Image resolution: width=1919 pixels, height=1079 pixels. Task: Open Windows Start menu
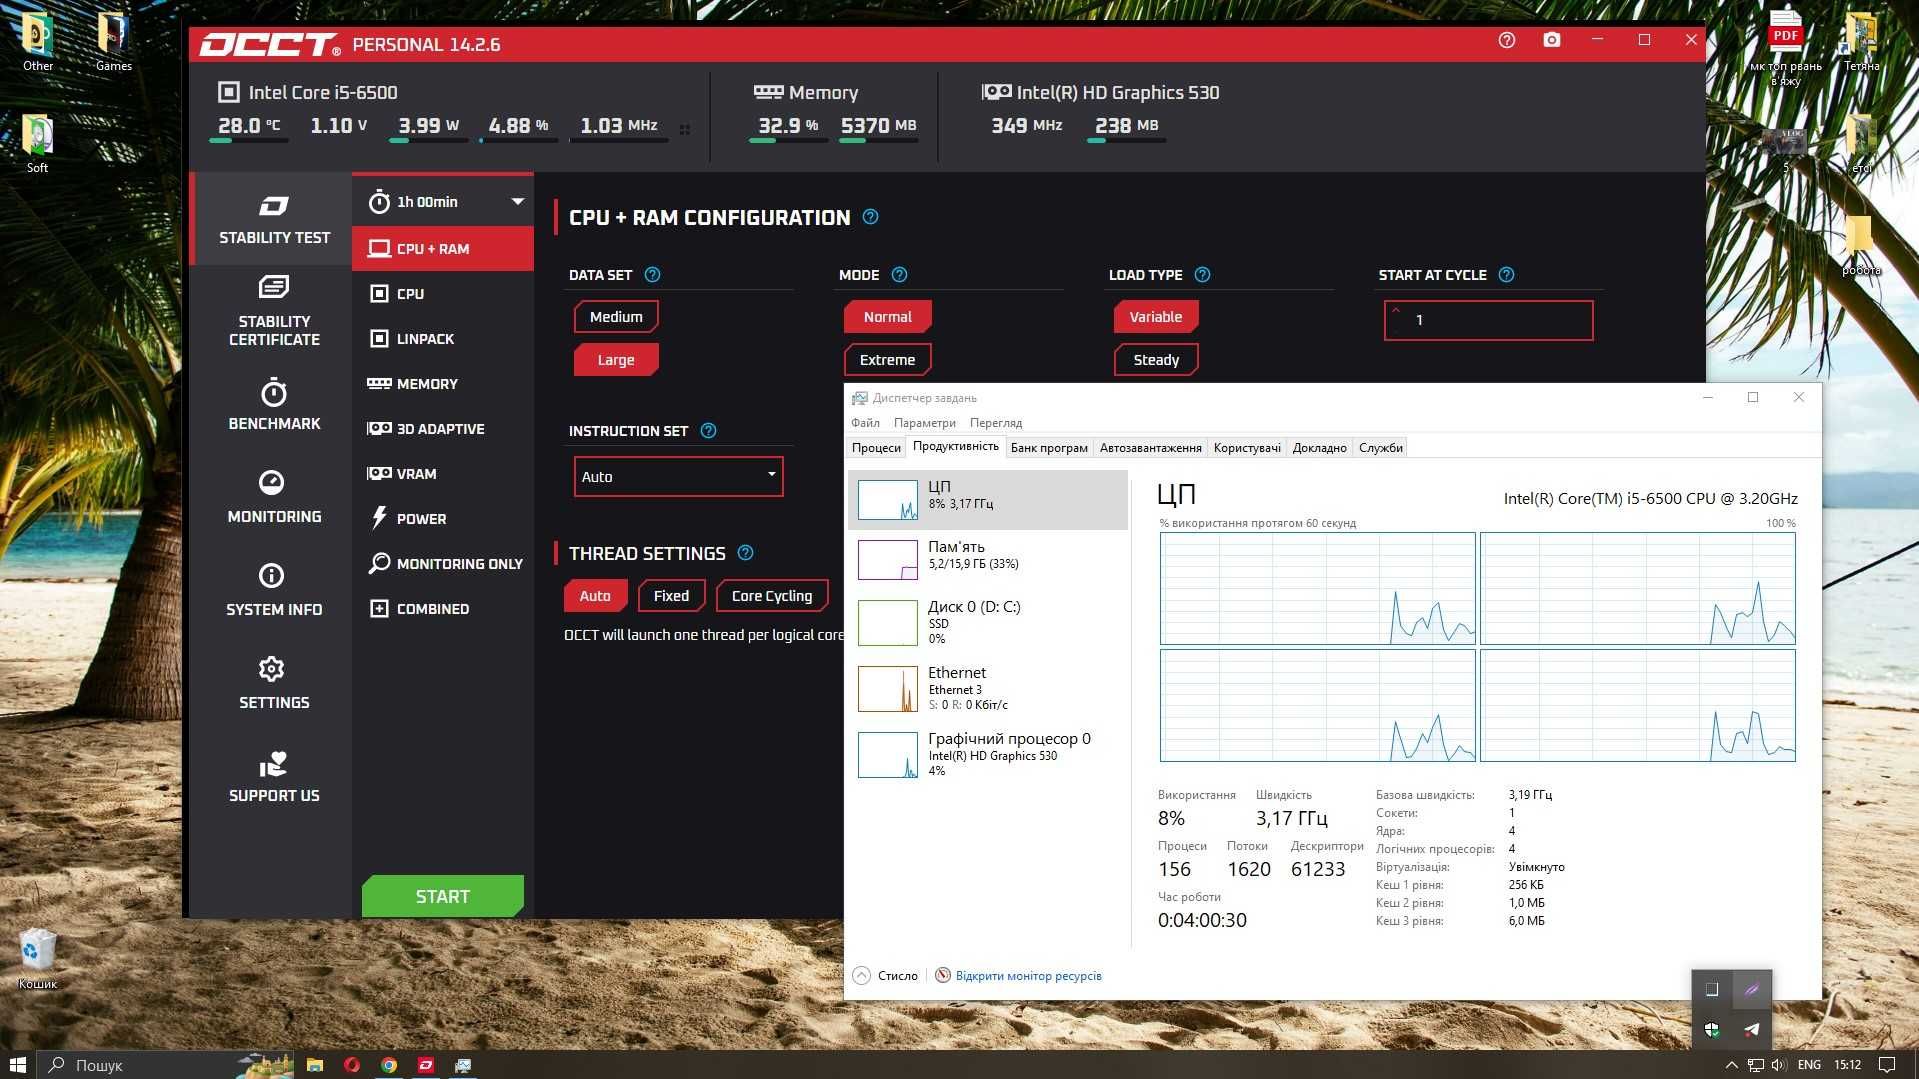click(x=18, y=1065)
